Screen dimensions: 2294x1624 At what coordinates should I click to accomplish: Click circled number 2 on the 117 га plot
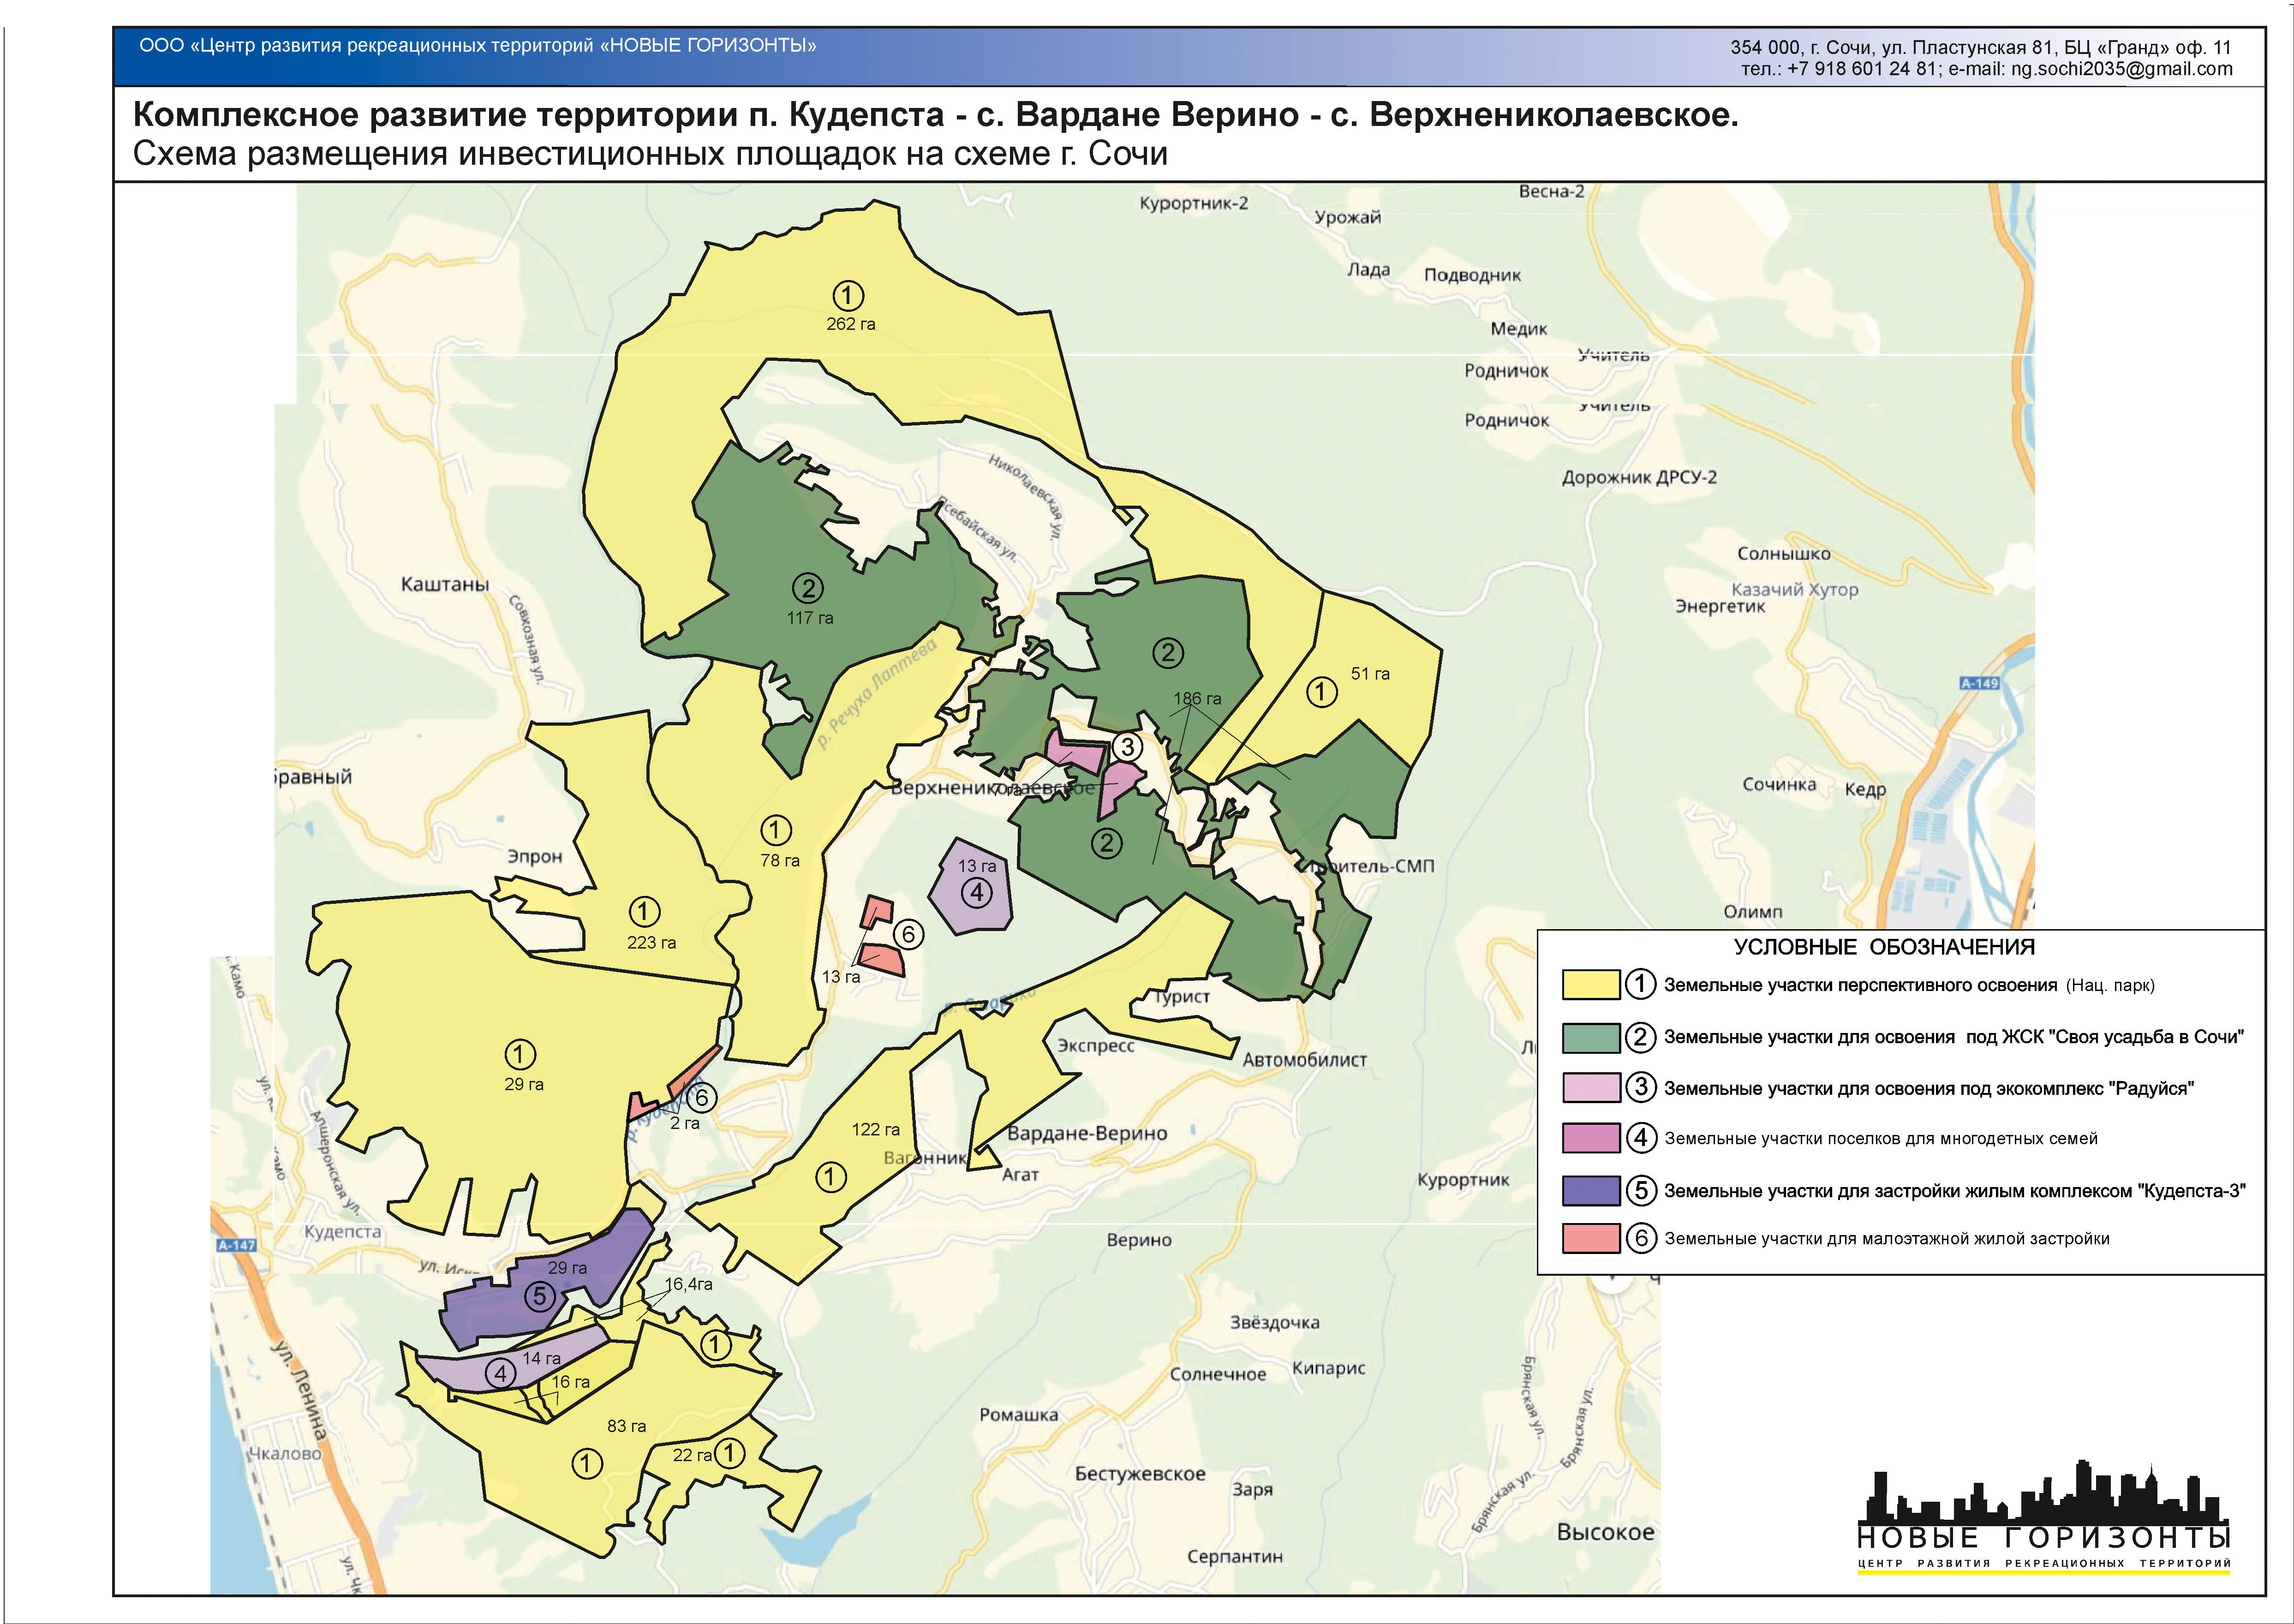[807, 588]
